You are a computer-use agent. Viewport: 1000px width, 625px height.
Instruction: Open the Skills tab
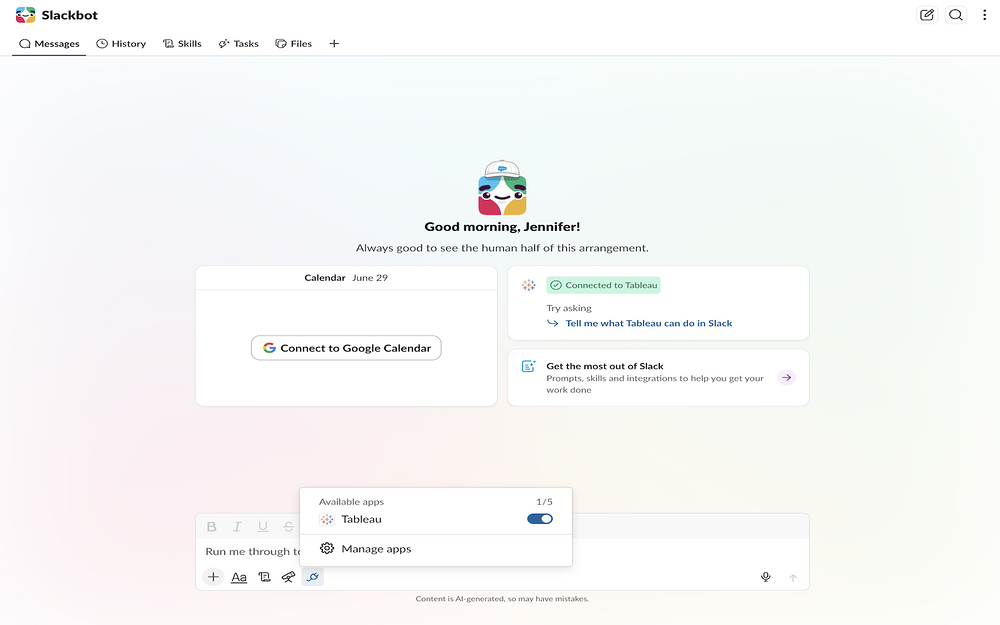182,43
